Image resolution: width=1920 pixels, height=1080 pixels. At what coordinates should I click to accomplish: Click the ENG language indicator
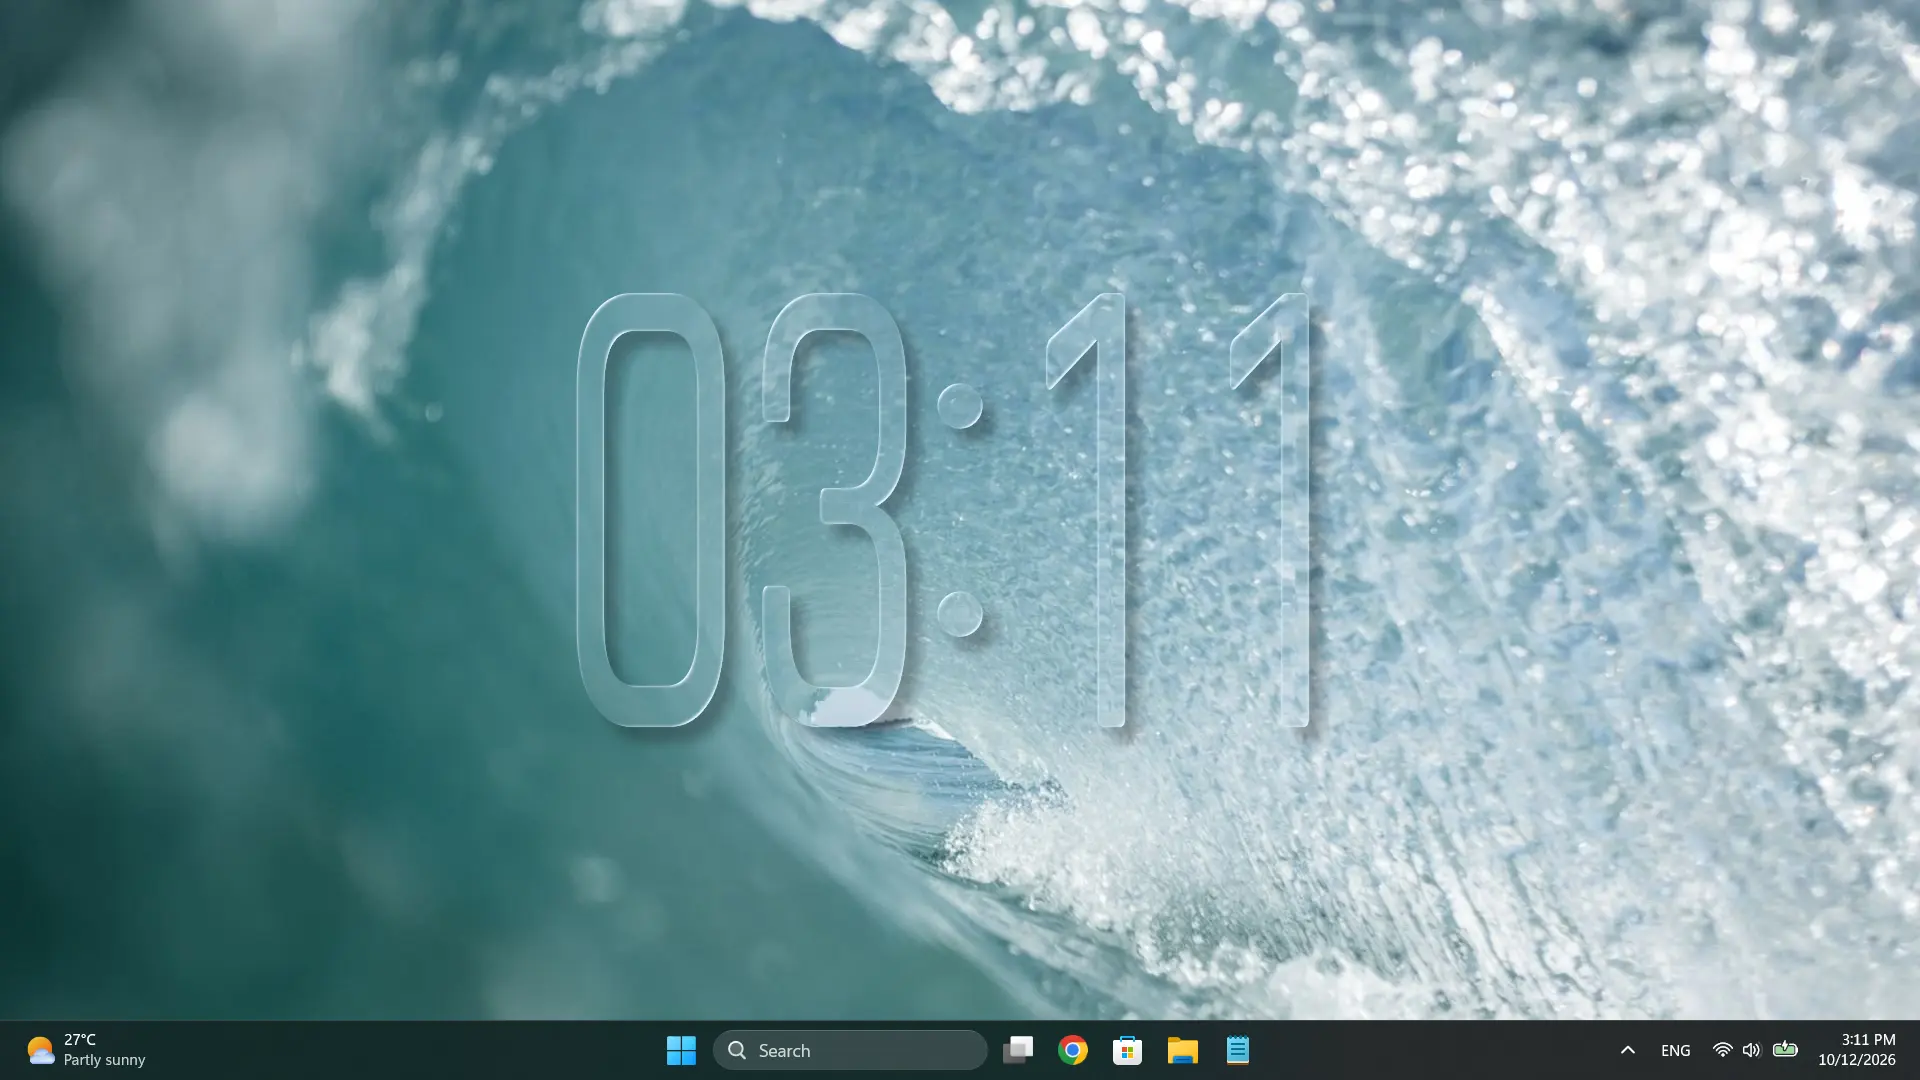pos(1675,1050)
